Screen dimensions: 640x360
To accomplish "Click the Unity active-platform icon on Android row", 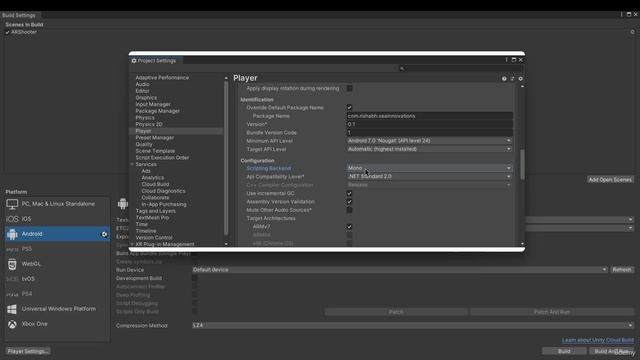I will [104, 234].
